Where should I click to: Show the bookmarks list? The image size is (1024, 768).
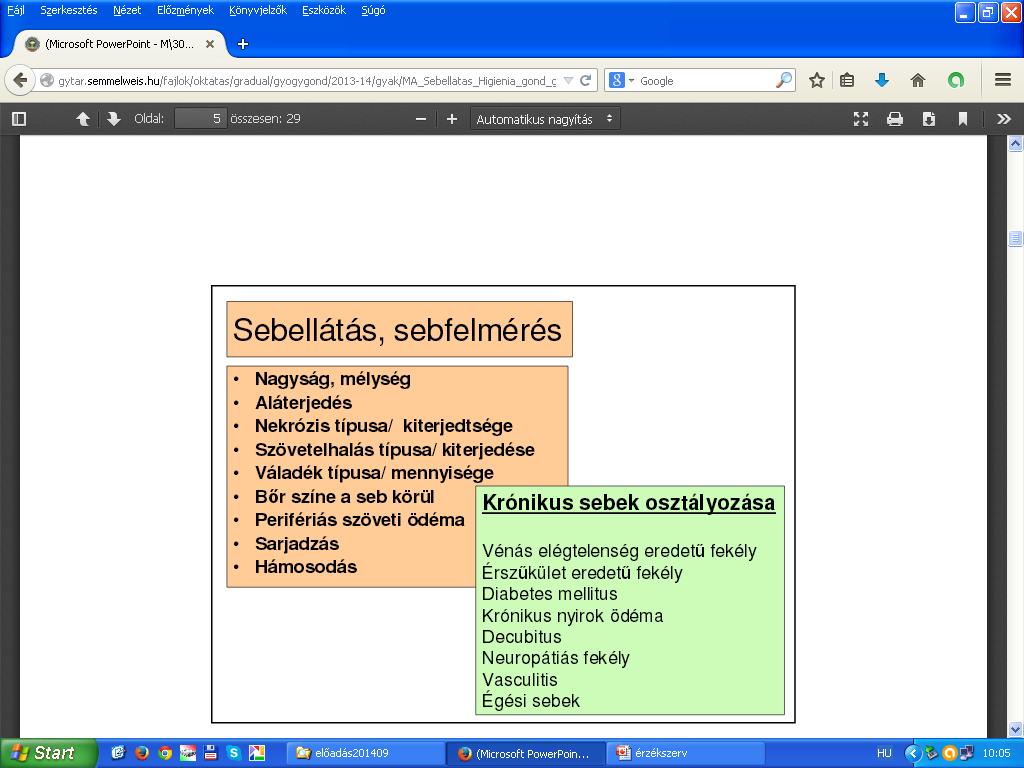pyautogui.click(x=847, y=80)
